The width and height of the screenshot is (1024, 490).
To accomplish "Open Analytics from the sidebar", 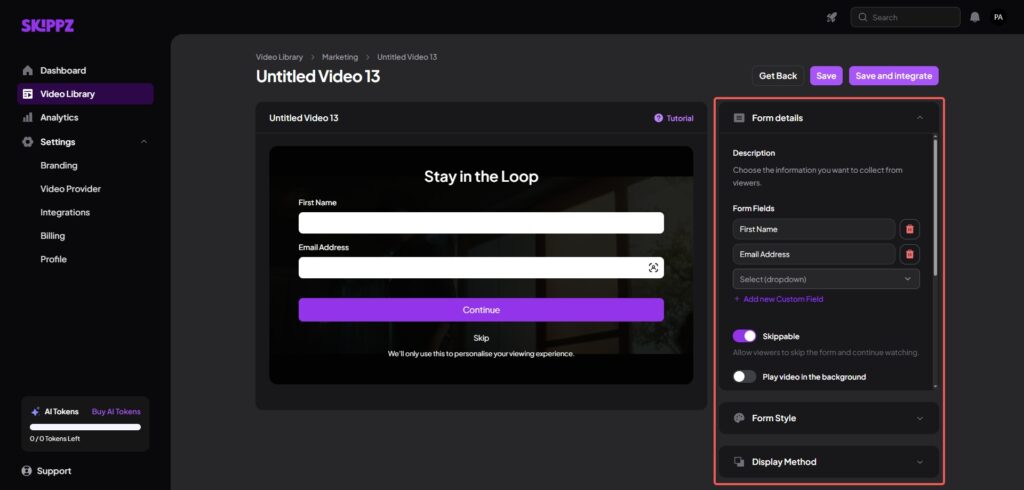I will (x=58, y=117).
